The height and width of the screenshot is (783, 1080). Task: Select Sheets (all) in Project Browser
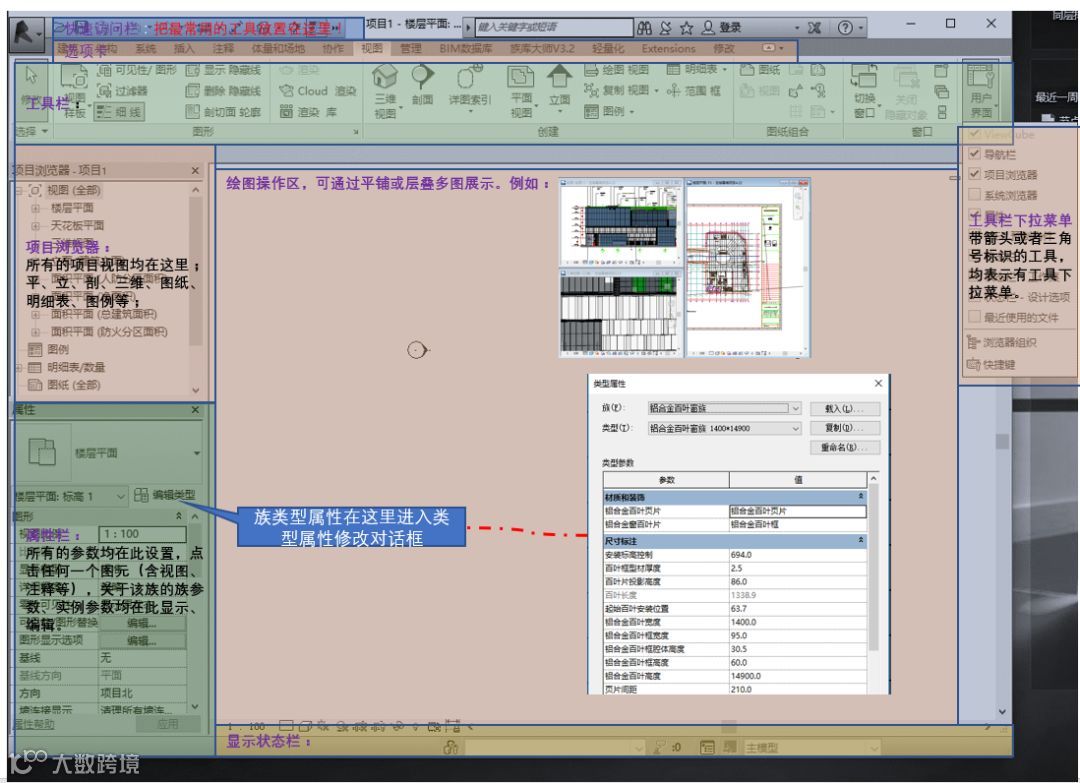pyautogui.click(x=74, y=385)
